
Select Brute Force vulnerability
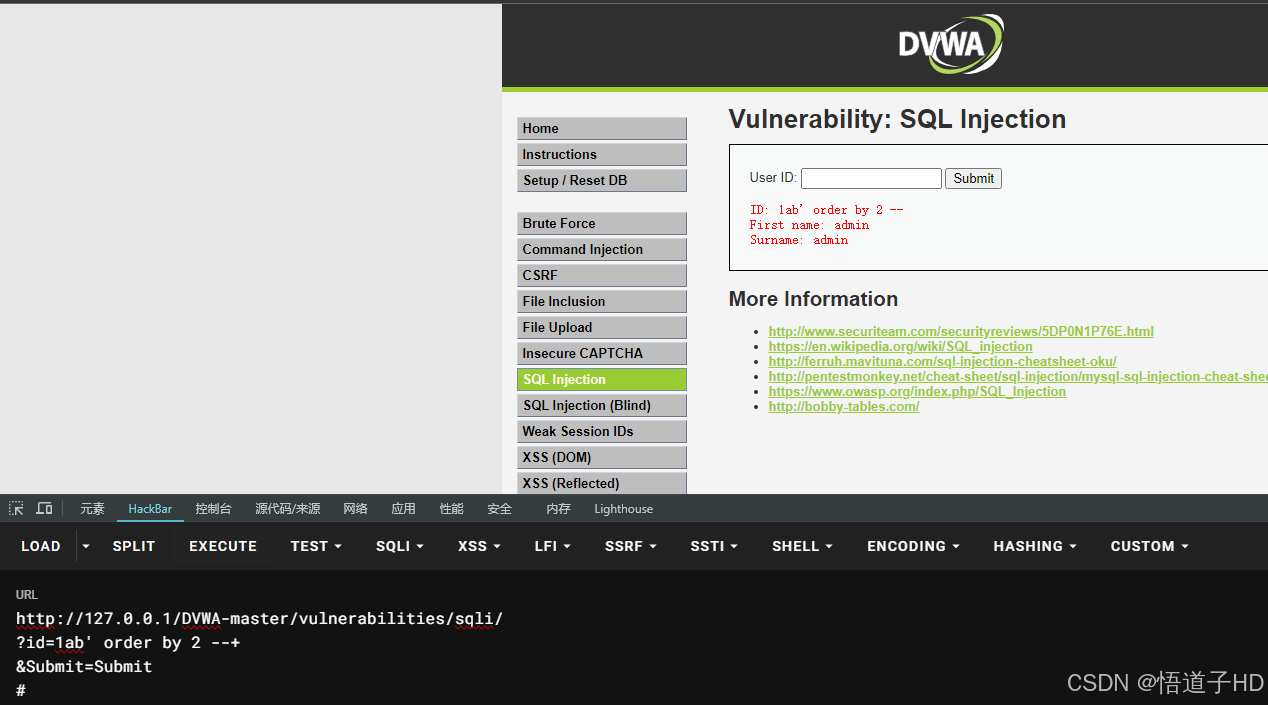(602, 223)
